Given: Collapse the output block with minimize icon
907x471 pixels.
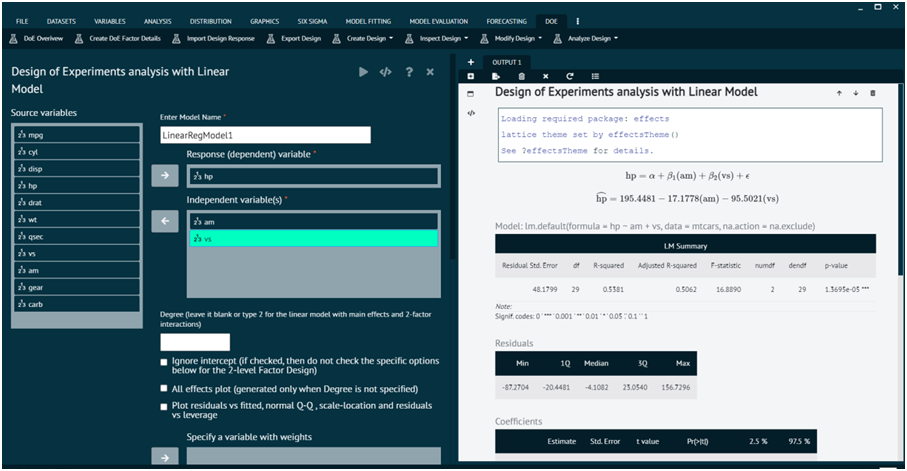Looking at the screenshot, I should point(470,94).
